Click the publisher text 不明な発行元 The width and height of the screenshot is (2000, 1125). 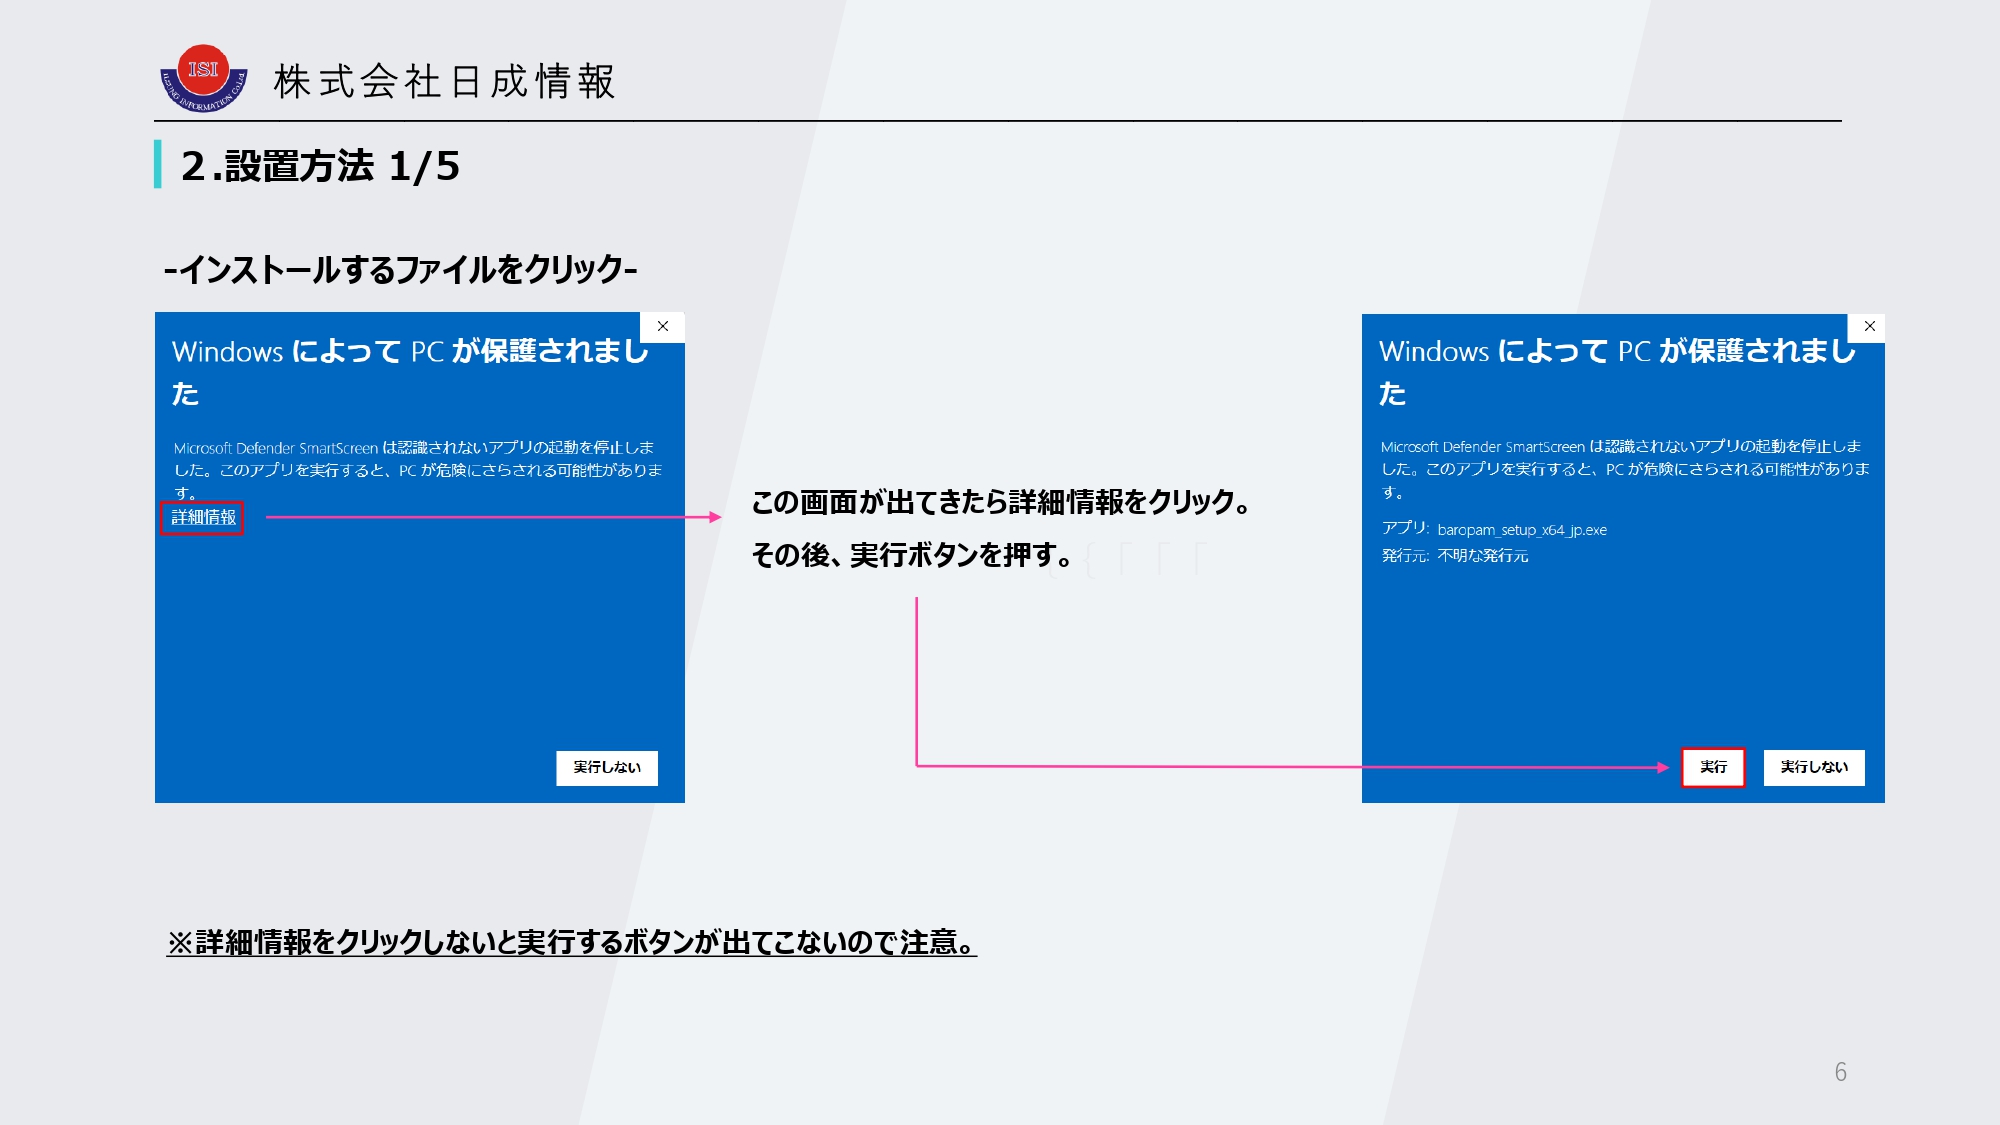click(x=1483, y=556)
